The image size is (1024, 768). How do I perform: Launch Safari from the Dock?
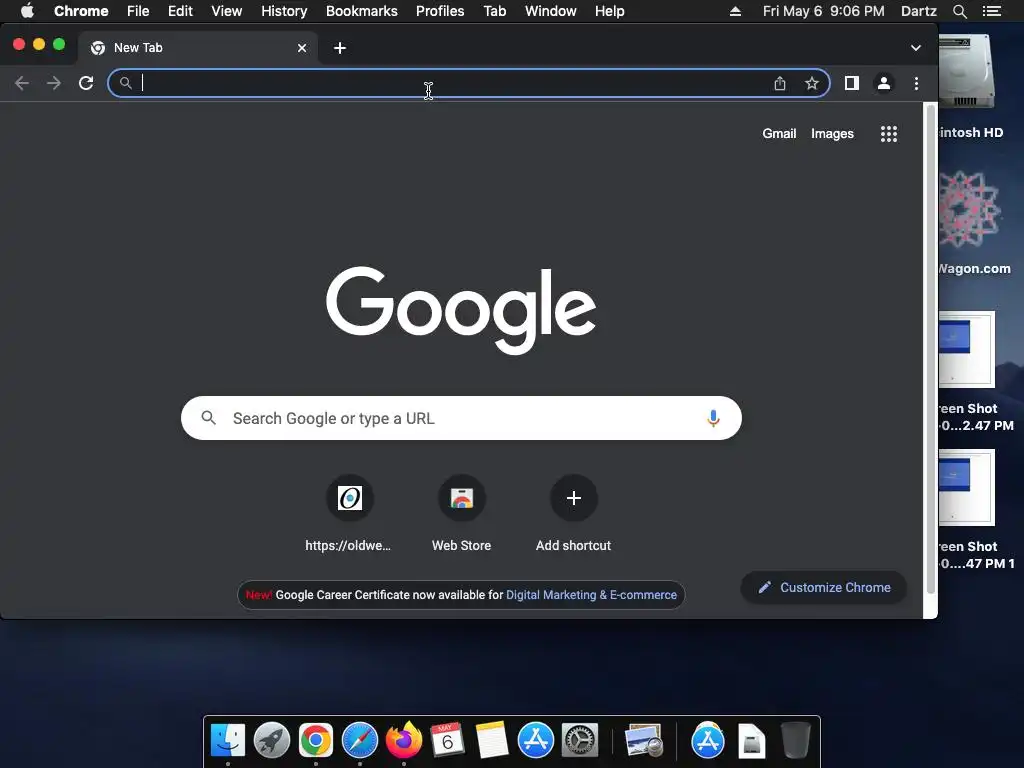tap(360, 741)
